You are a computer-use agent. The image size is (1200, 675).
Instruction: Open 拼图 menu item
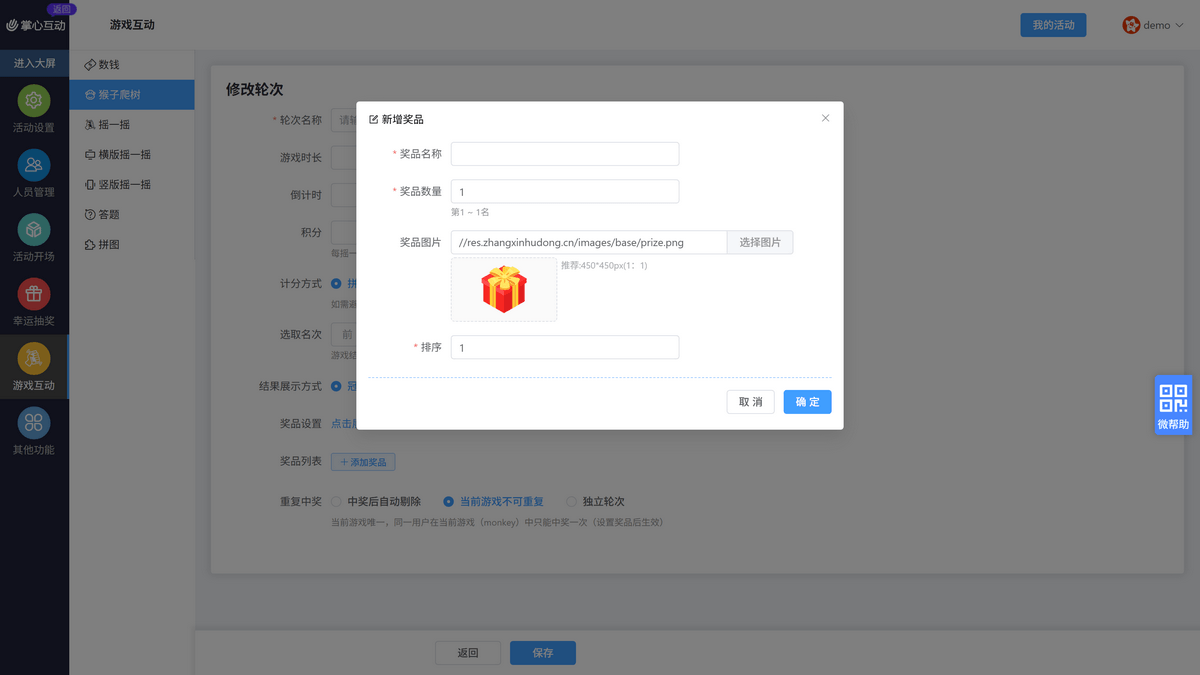[132, 245]
